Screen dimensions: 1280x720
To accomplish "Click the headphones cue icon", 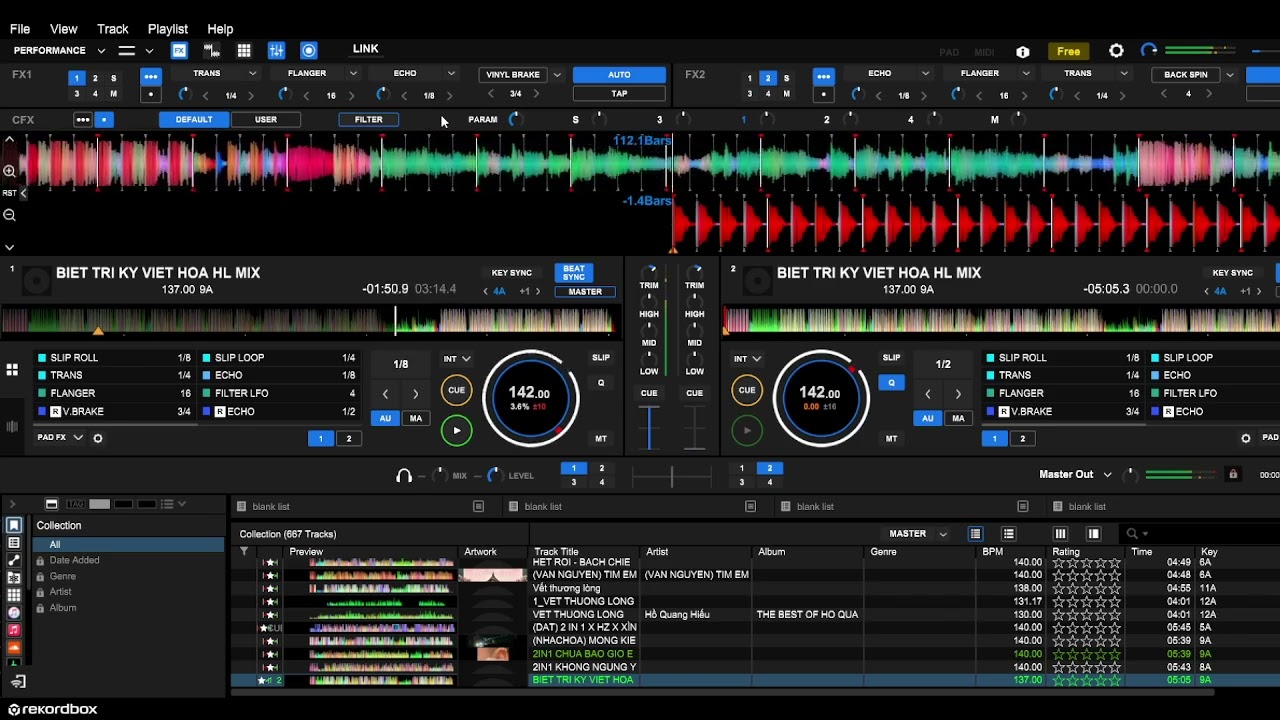I will pyautogui.click(x=404, y=476).
